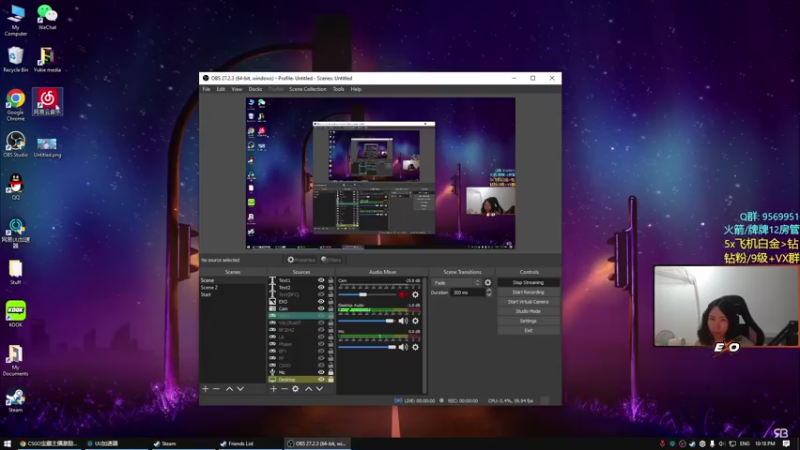
Task: Open Mic audio settings gear
Action: point(415,347)
